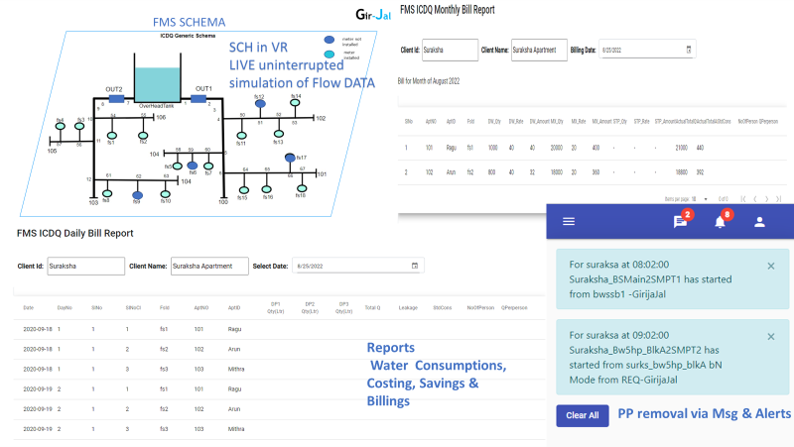The height and width of the screenshot is (447, 794).
Task: Click the Gir-Jal logo
Action: pyautogui.click(x=373, y=14)
